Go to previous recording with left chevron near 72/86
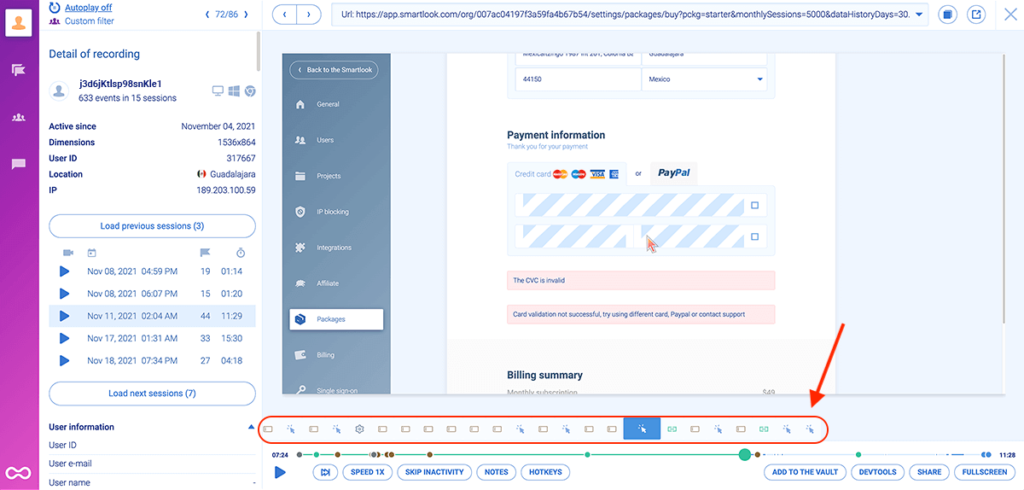The image size is (1024, 490). [x=208, y=14]
